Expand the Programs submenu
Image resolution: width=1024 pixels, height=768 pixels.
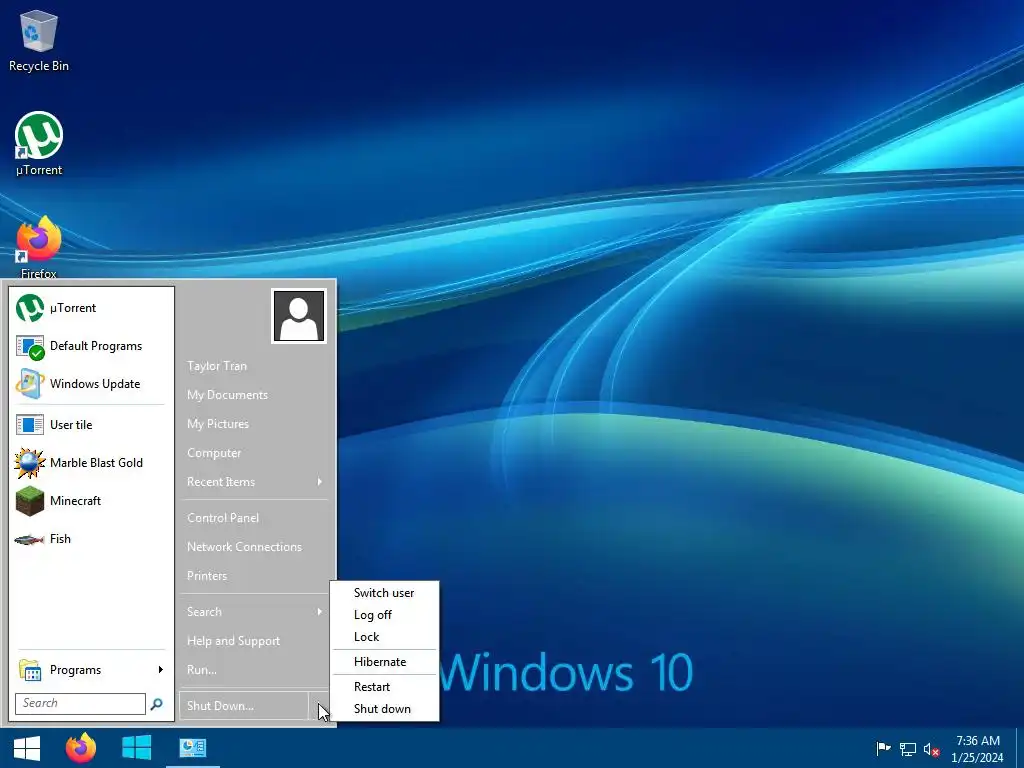[89, 669]
